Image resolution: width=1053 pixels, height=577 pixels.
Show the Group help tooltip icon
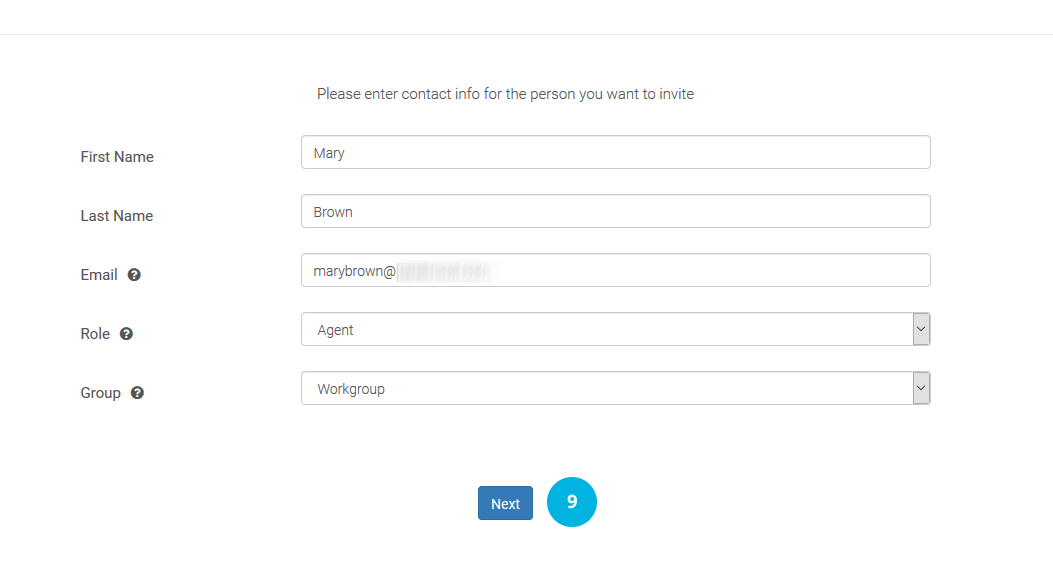137,393
